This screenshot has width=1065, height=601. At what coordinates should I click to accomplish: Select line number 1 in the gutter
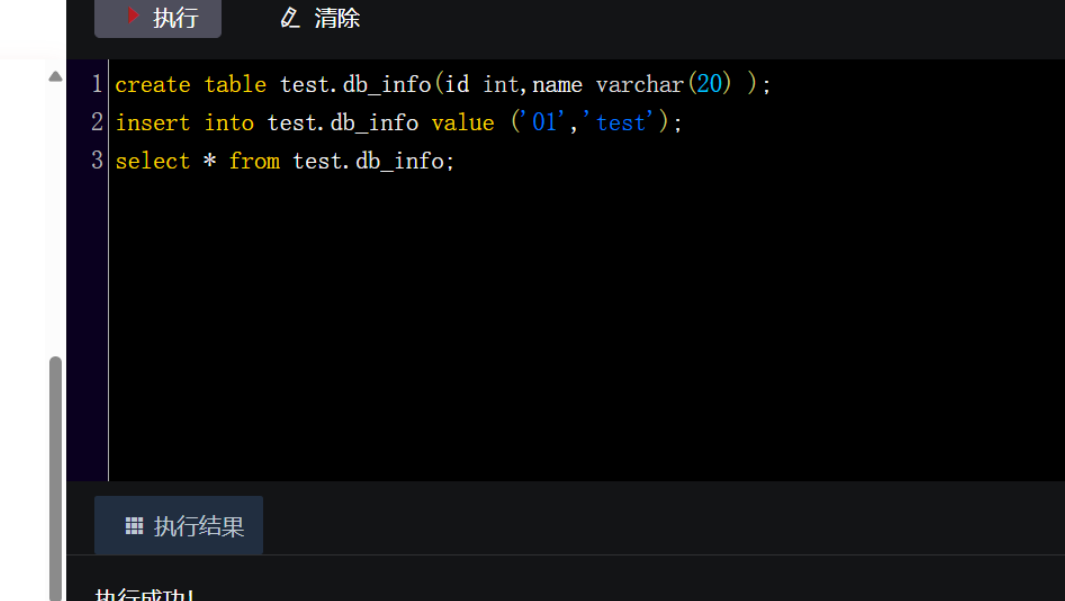click(x=97, y=84)
